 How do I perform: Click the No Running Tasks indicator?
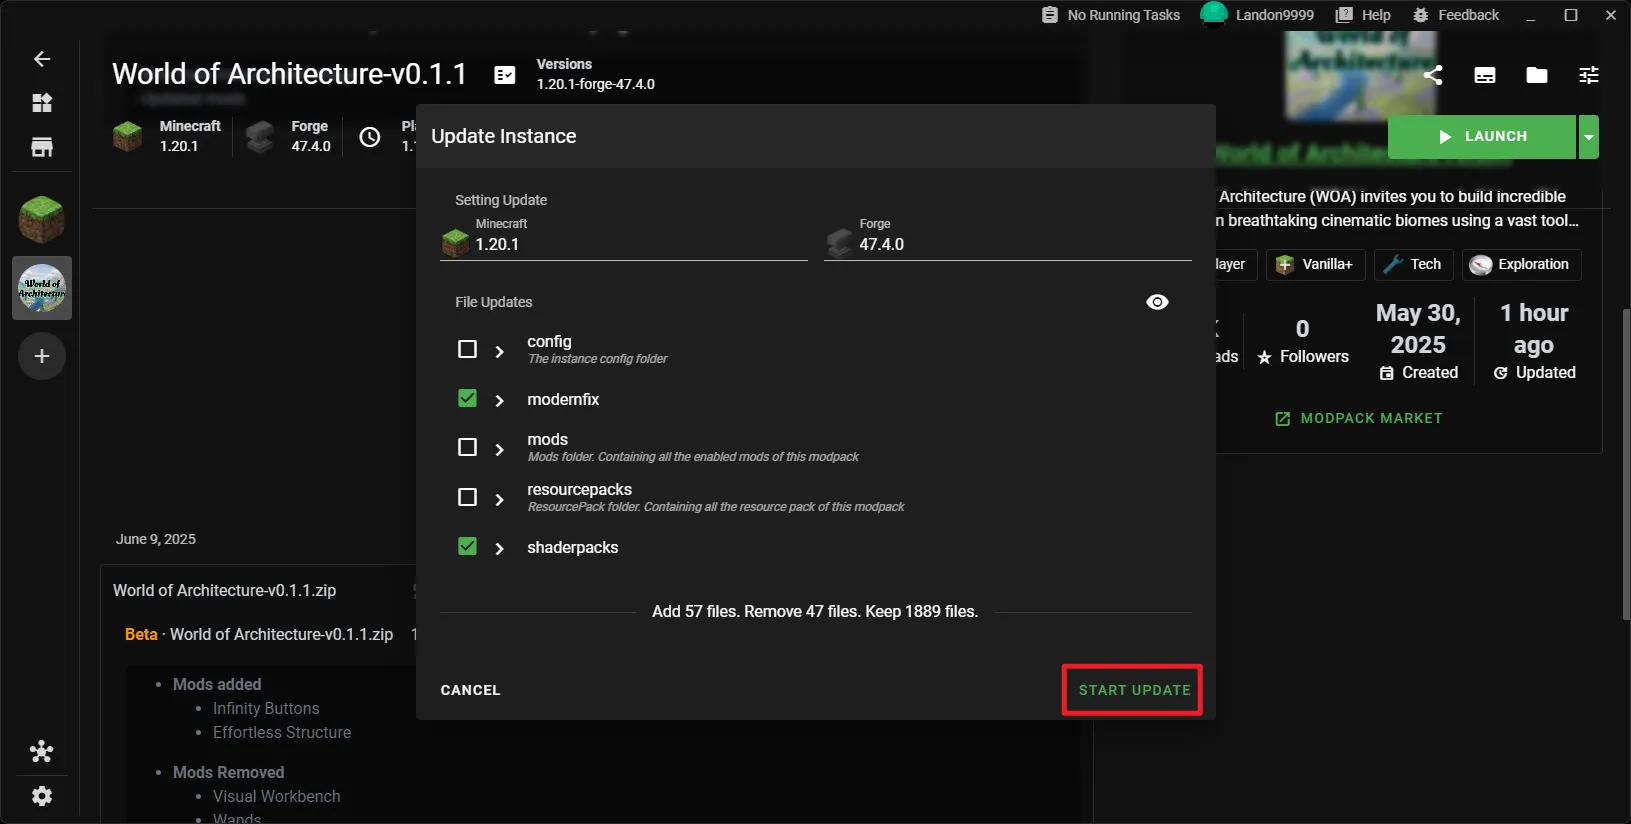click(1110, 15)
